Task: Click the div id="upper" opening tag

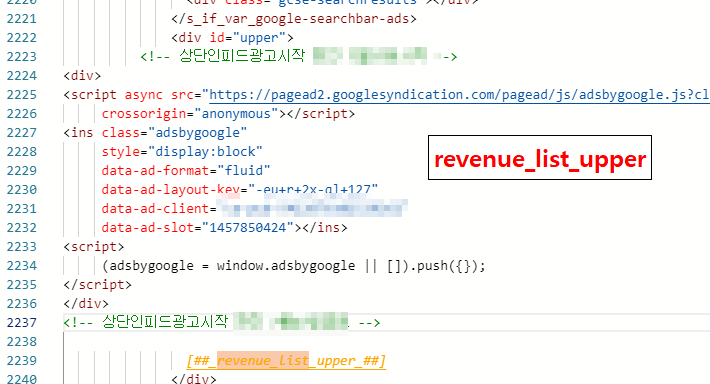Action: 232,38
